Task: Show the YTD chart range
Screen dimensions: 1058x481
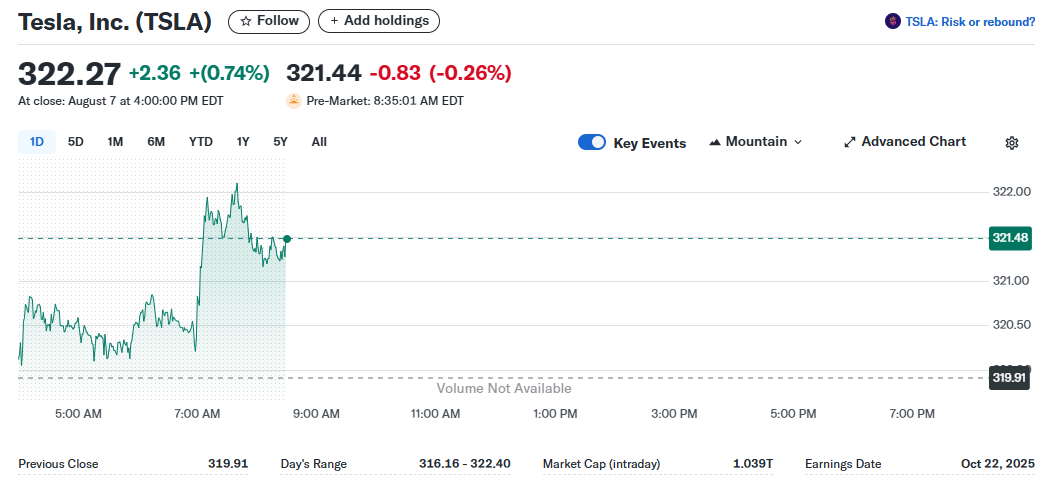Action: (x=200, y=142)
